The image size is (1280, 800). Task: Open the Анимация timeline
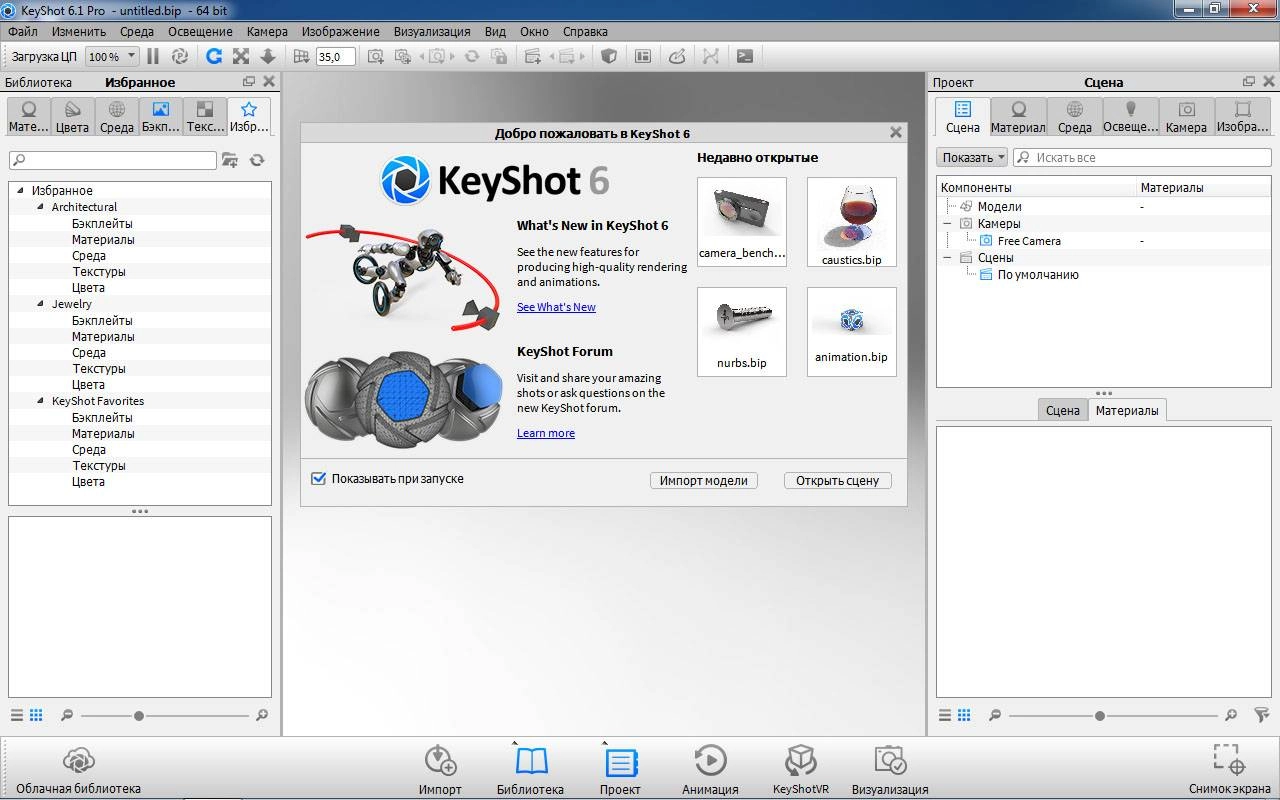(x=710, y=770)
